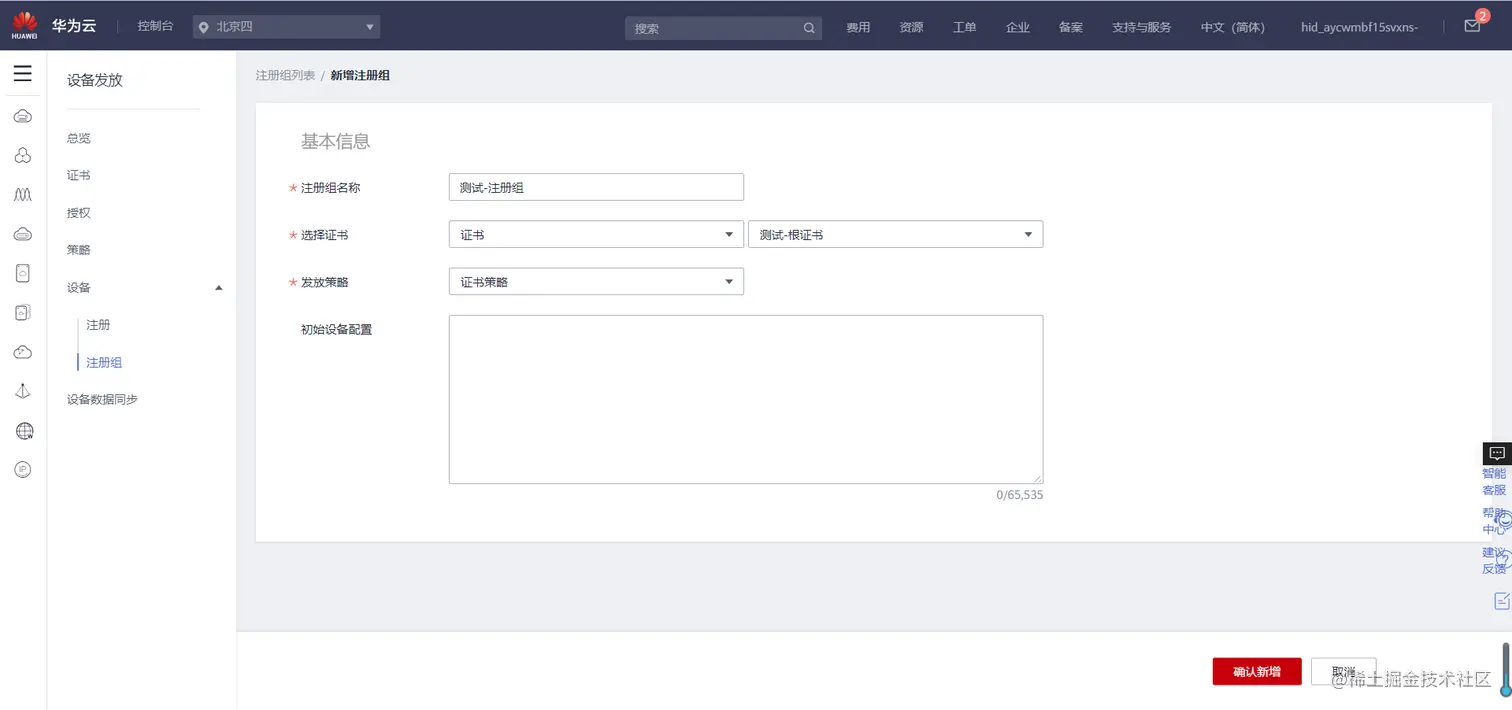Go to 证书 in the sidebar
Screen dimensions: 1512x710
tap(79, 175)
